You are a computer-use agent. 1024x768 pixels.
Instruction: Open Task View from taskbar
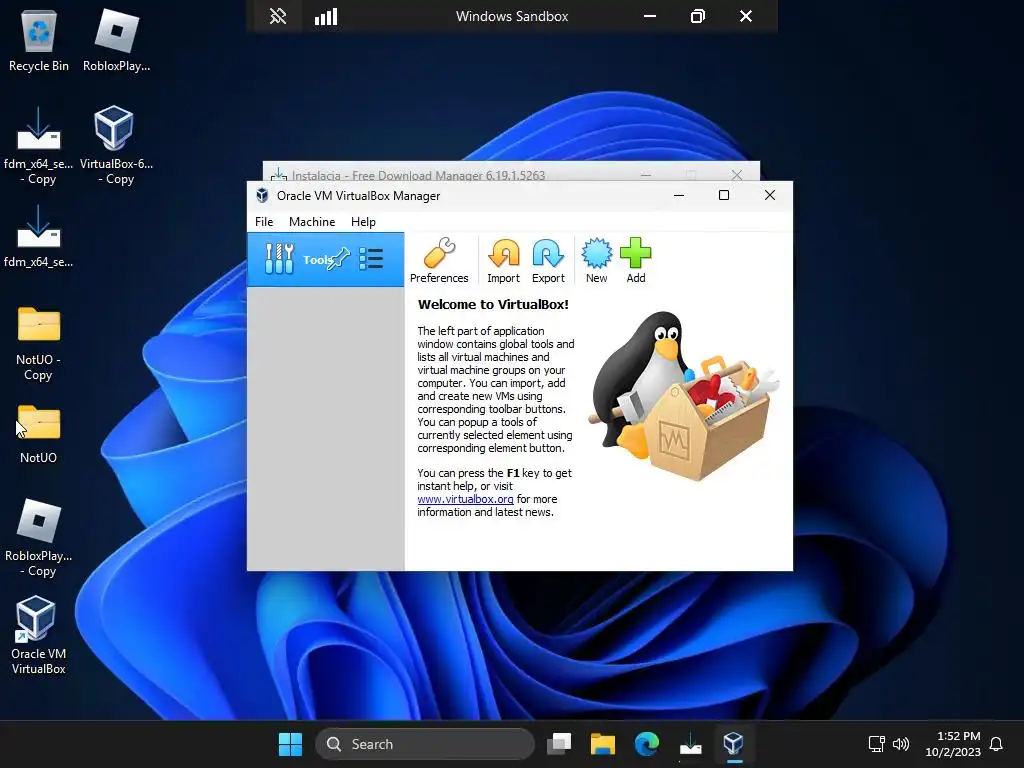(x=559, y=744)
